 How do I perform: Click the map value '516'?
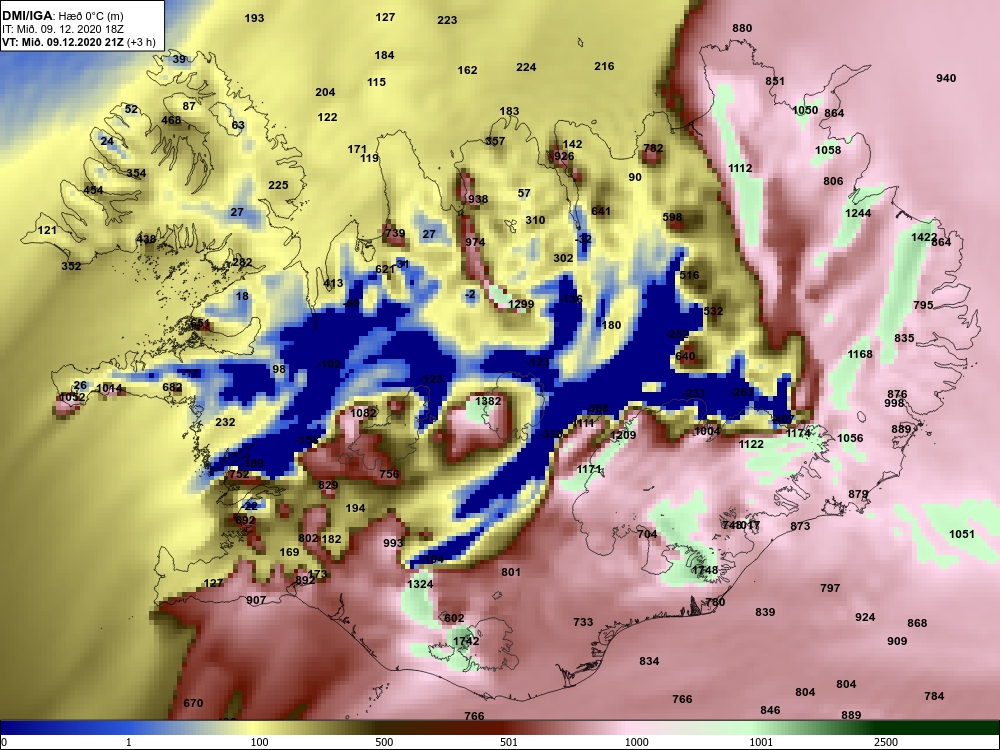pos(689,275)
